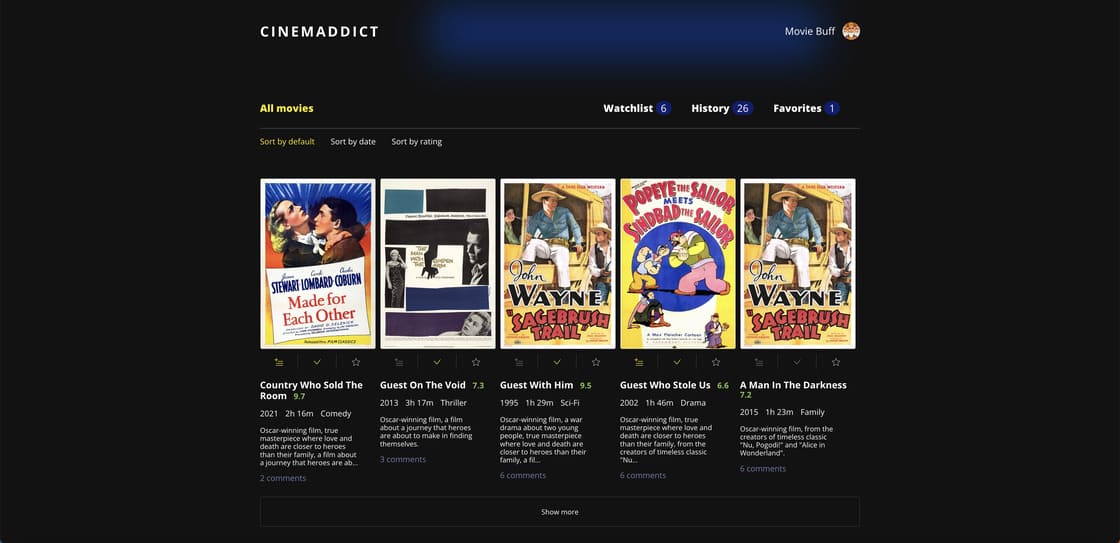Mark Guest With Him as watched
Screen dimensions: 1120x543
point(557,362)
